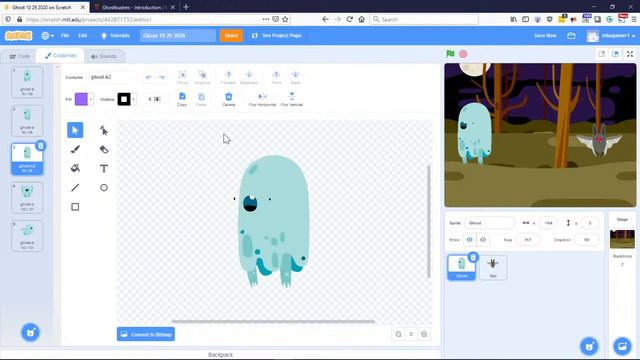Viewport: 640px width, 360px height.
Task: Open browser page actions ellipsis menu
Action: [266, 19]
